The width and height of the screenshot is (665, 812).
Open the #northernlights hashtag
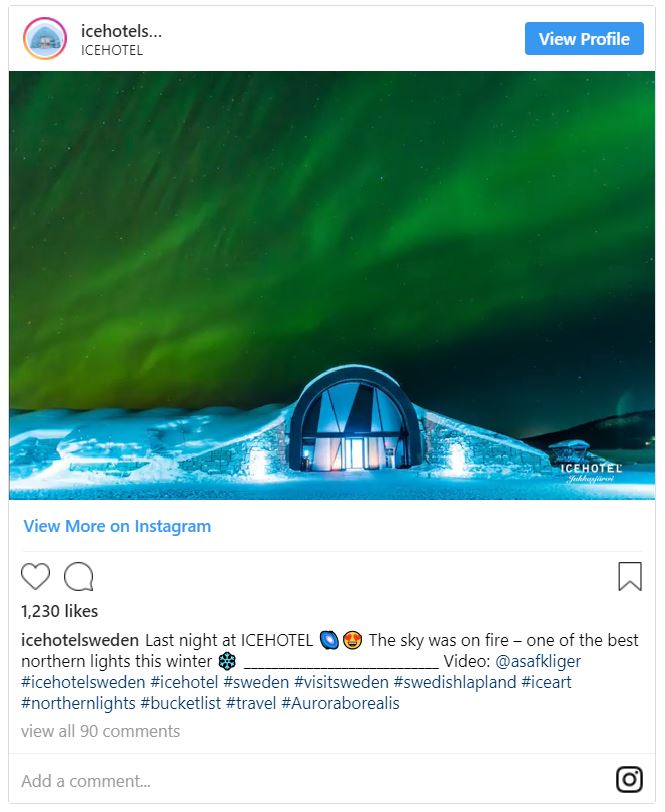78,704
